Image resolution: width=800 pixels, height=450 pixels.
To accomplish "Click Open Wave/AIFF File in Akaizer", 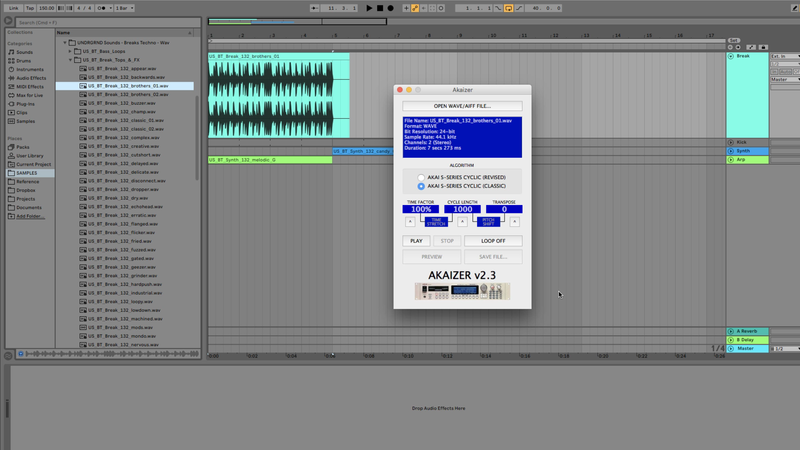I will (x=462, y=106).
